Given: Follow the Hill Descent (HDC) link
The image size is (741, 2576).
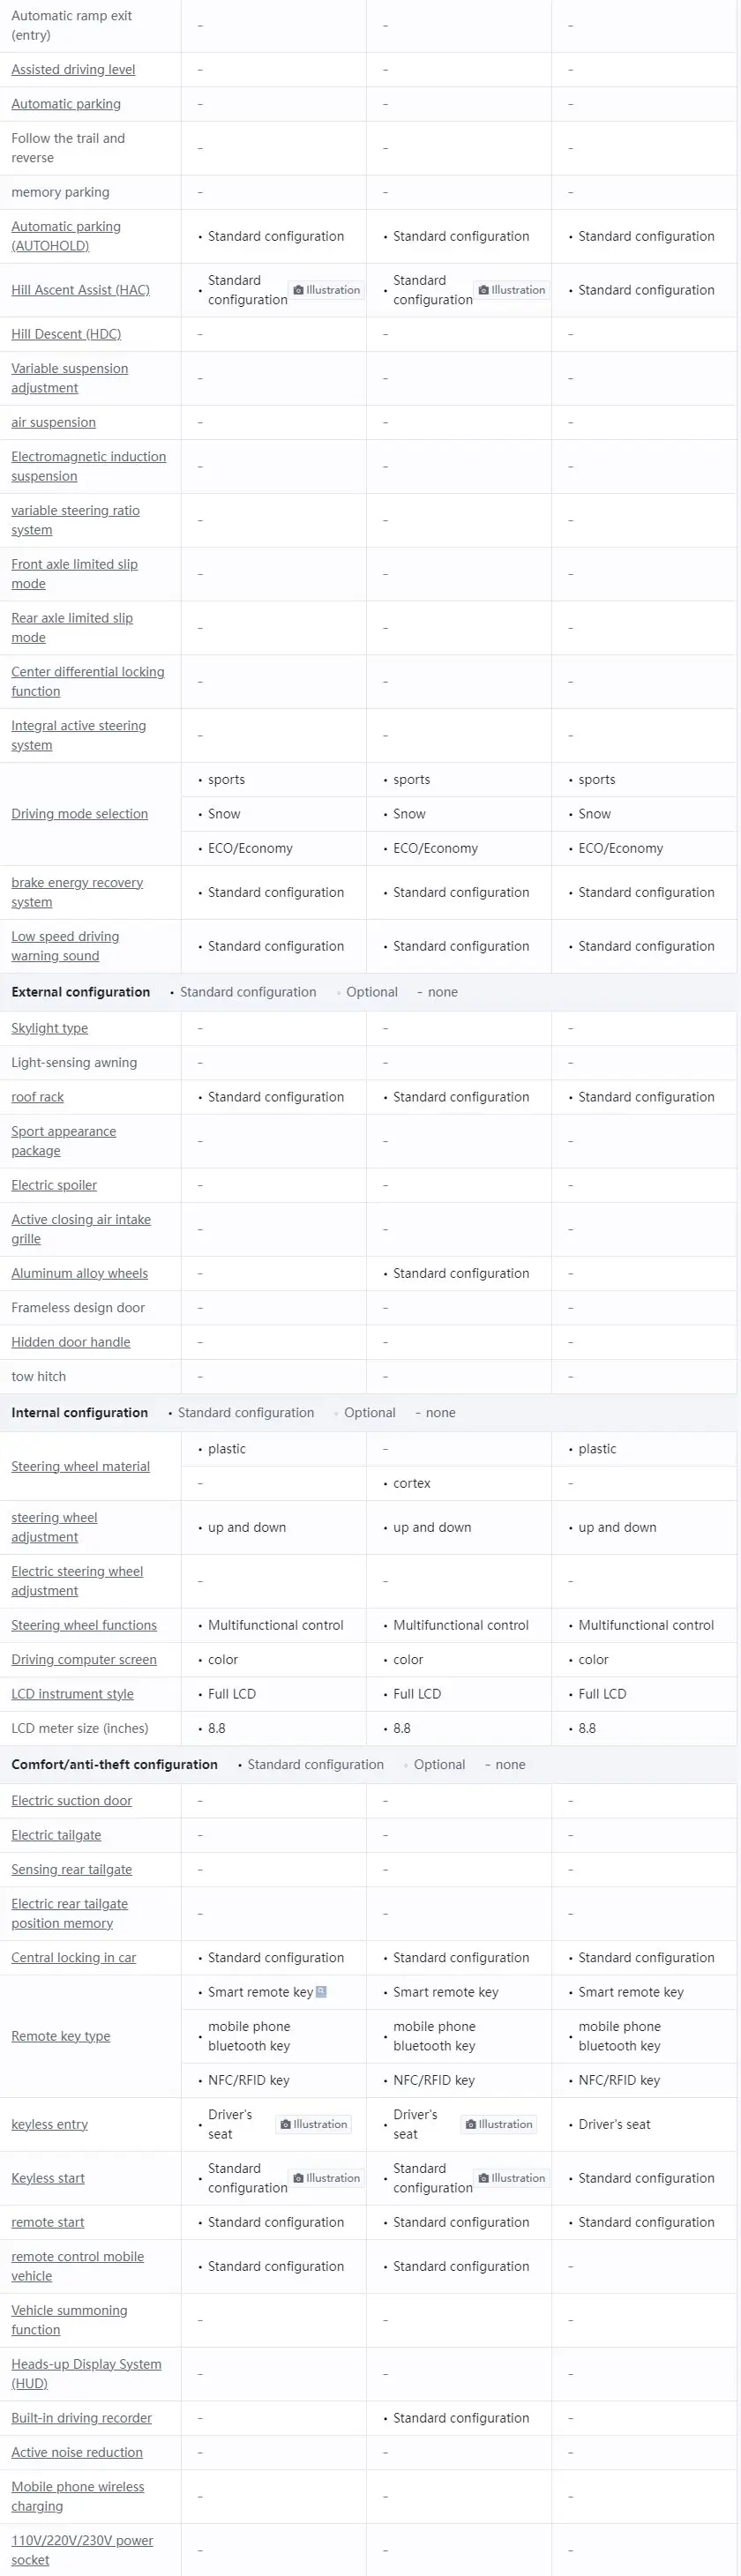Looking at the screenshot, I should click(66, 334).
